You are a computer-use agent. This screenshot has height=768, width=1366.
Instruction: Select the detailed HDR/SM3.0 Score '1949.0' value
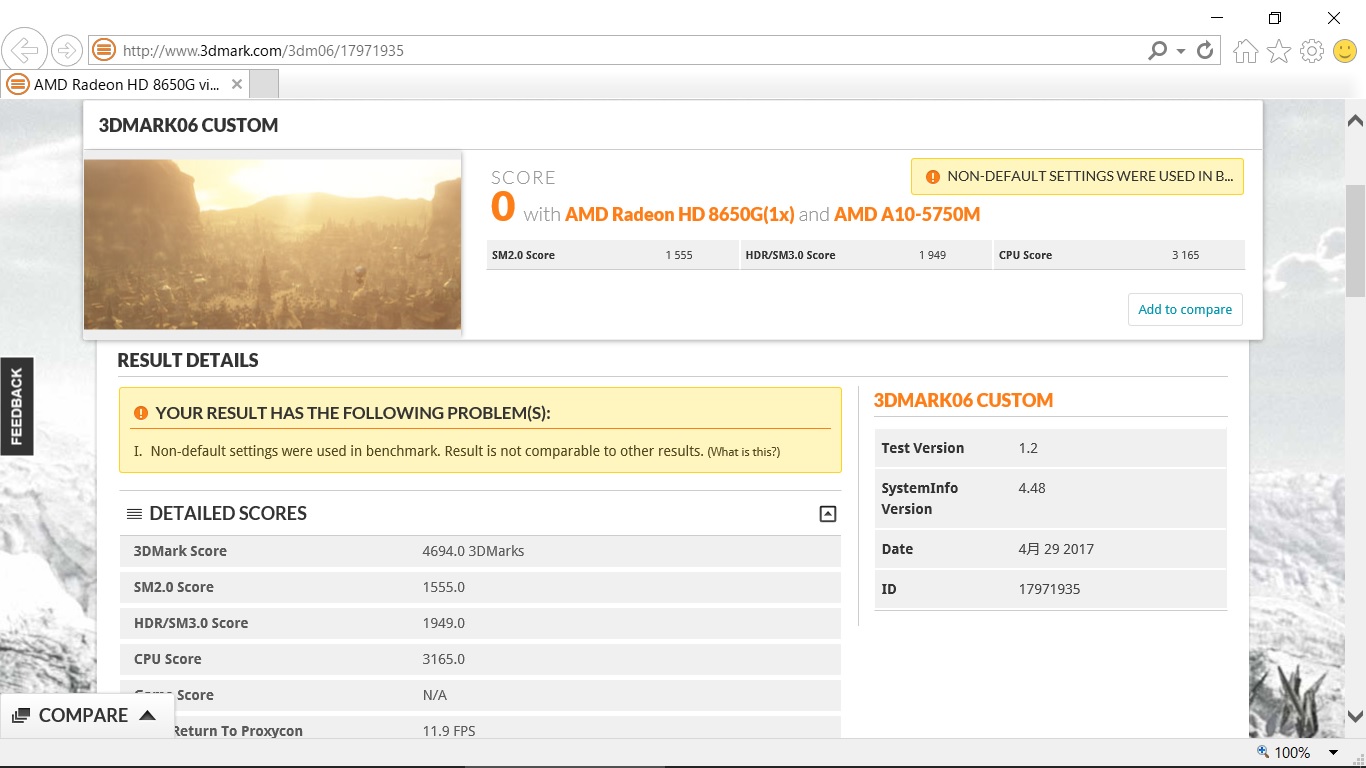(443, 623)
